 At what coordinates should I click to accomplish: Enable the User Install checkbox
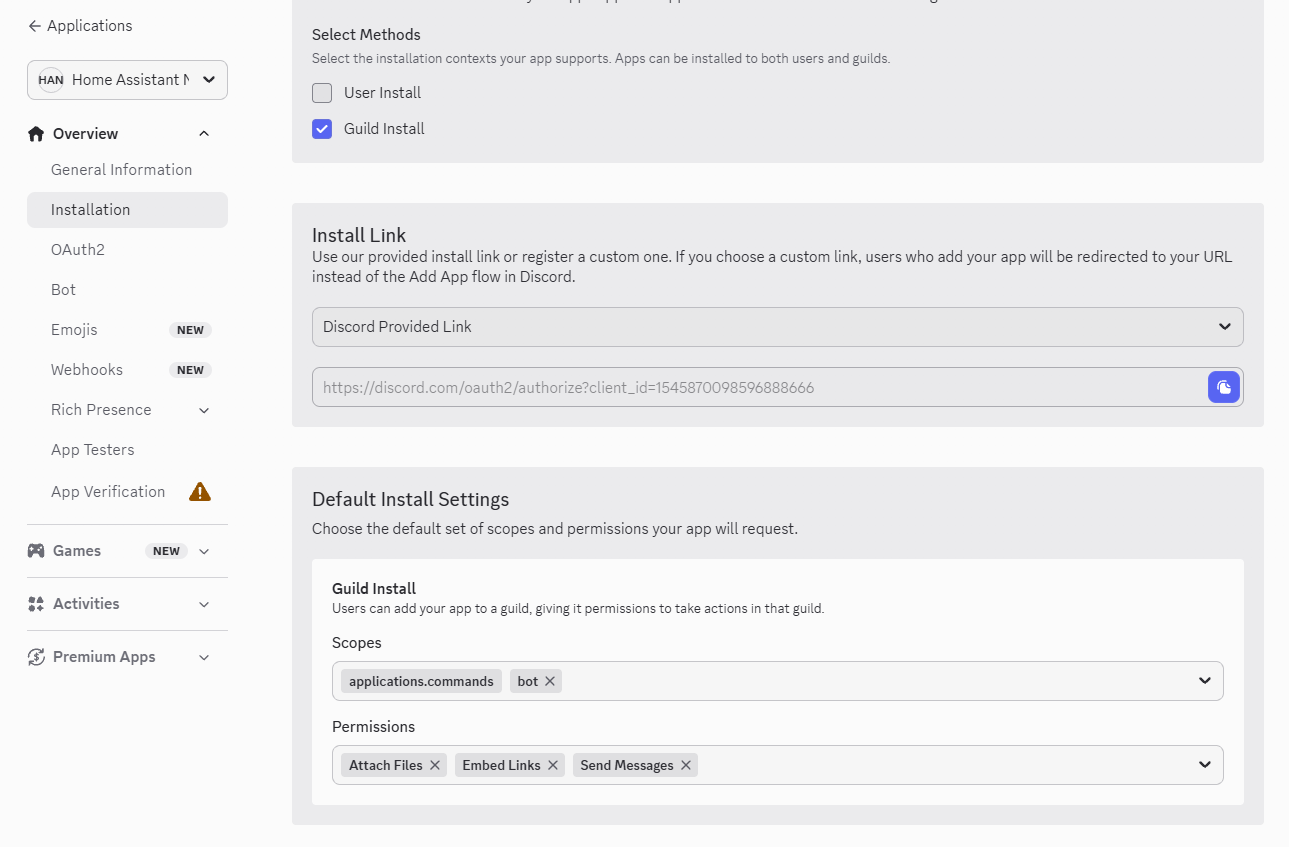322,93
